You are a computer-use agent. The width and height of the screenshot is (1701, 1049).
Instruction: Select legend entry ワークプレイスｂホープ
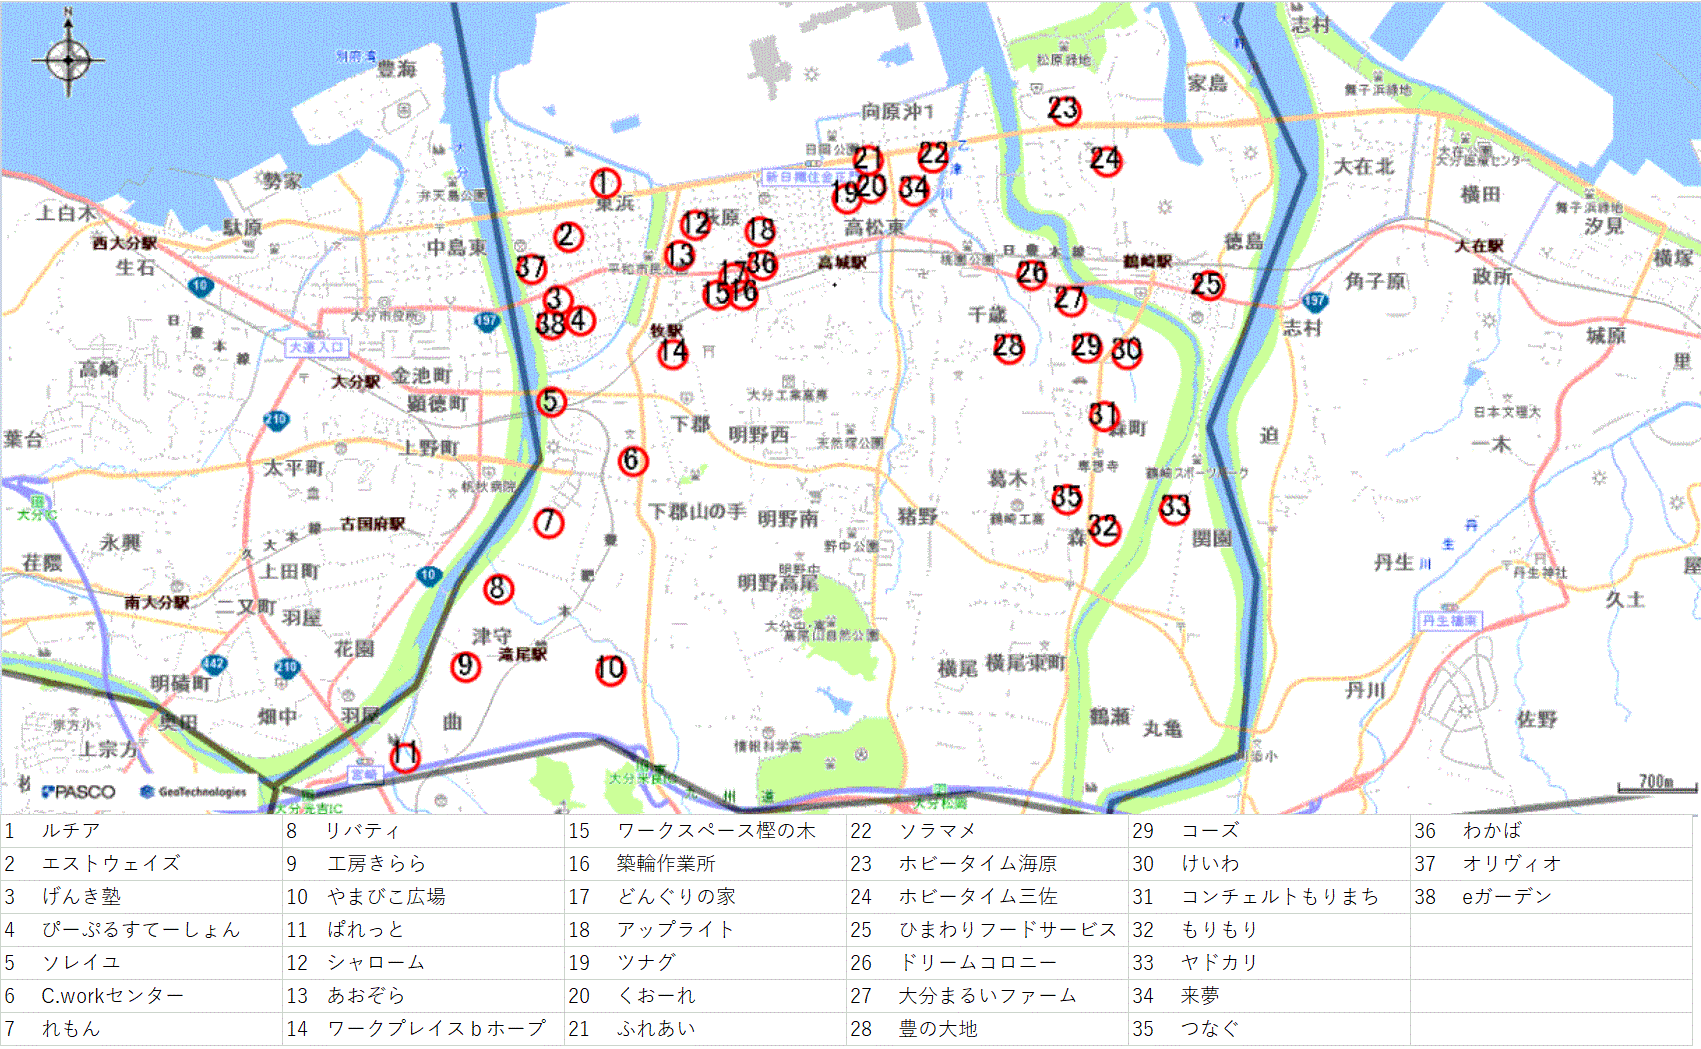(436, 1028)
